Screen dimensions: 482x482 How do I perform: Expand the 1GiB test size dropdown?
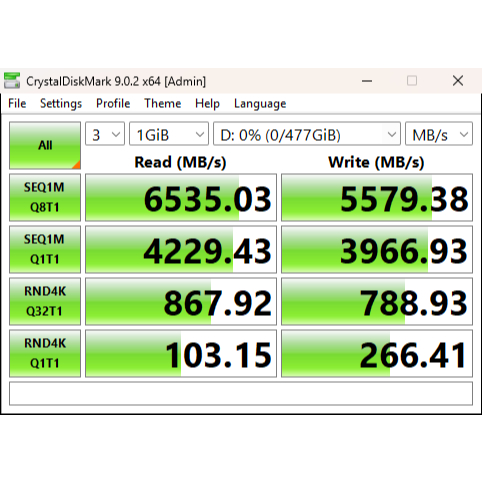(169, 134)
